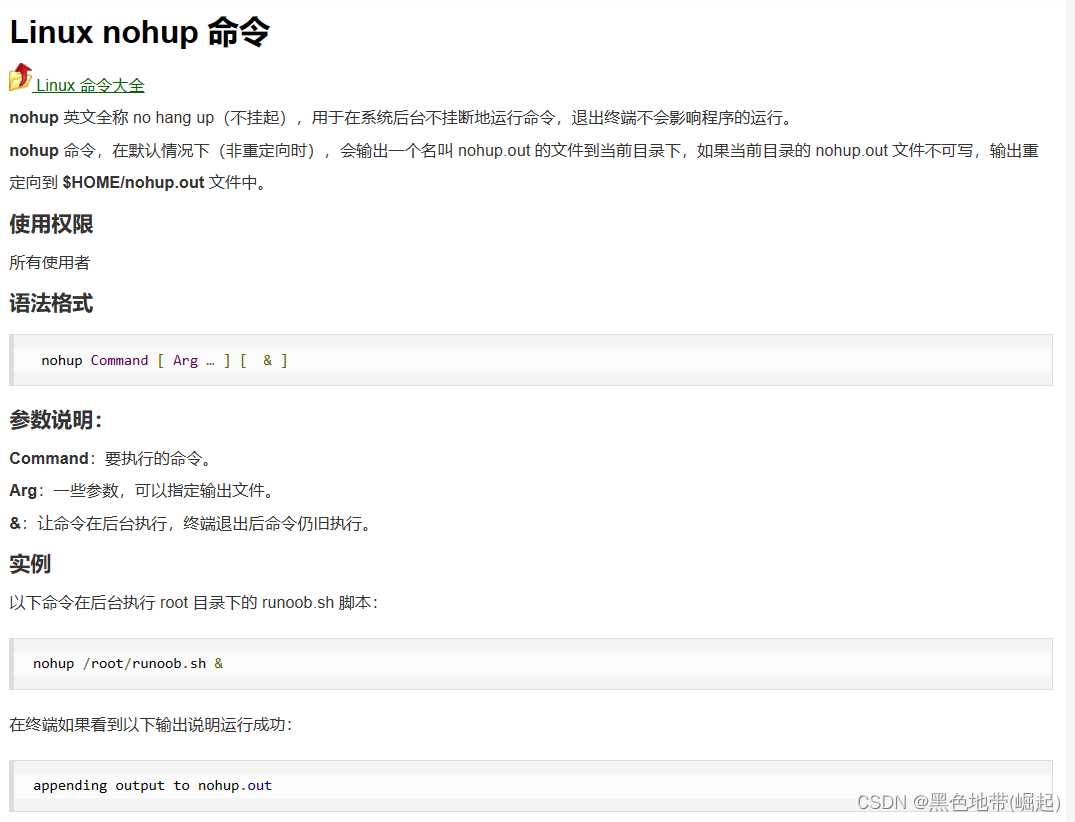Click the Linux nohup 命令 page title
Viewport: 1075px width, 822px height.
140,32
